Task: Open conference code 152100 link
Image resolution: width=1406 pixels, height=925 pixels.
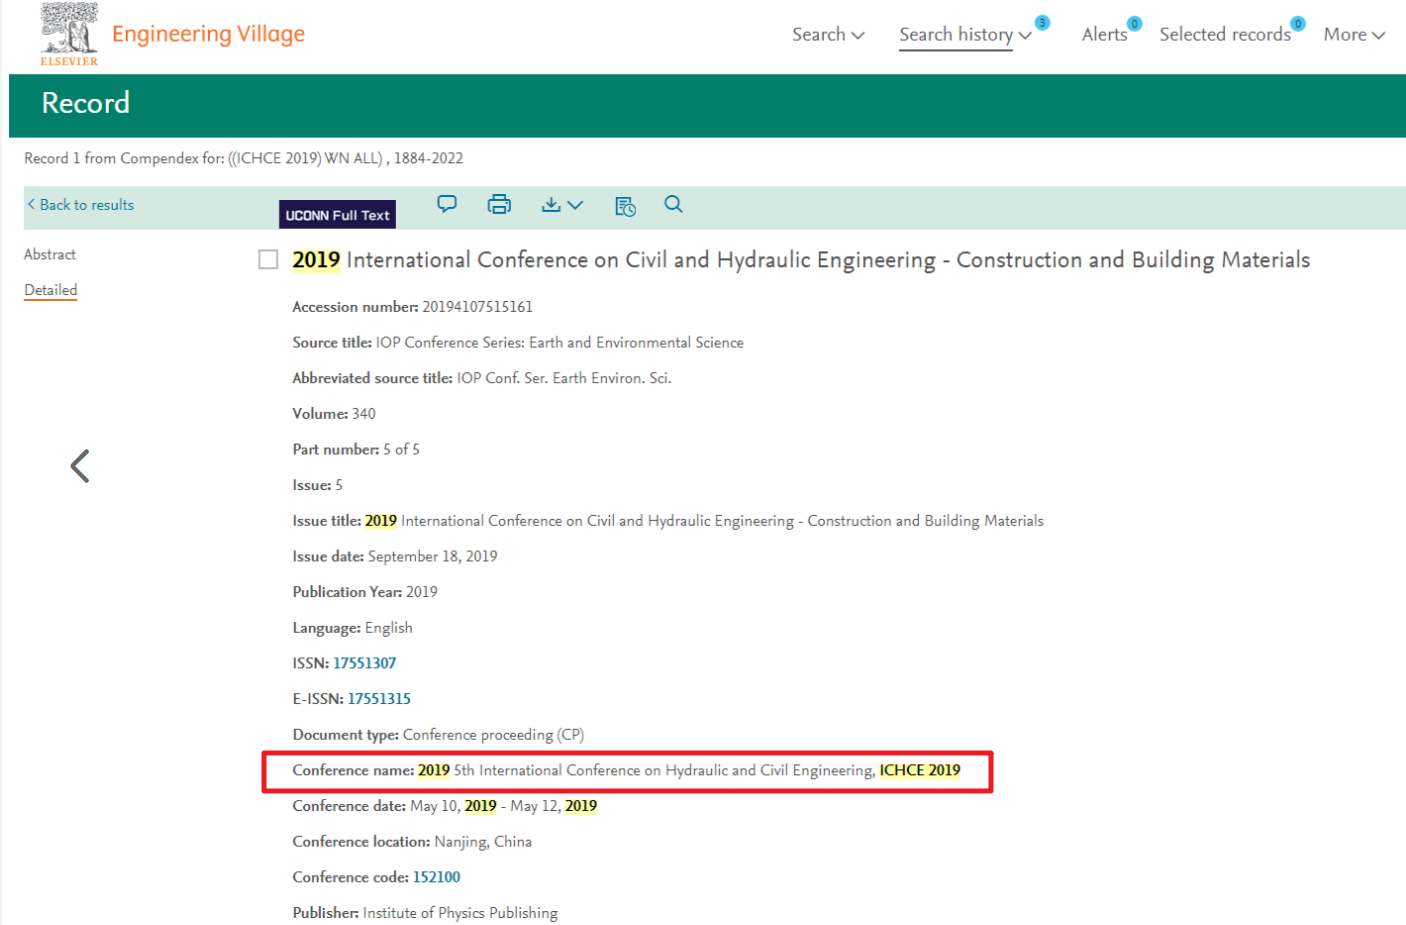Action: pos(437,877)
